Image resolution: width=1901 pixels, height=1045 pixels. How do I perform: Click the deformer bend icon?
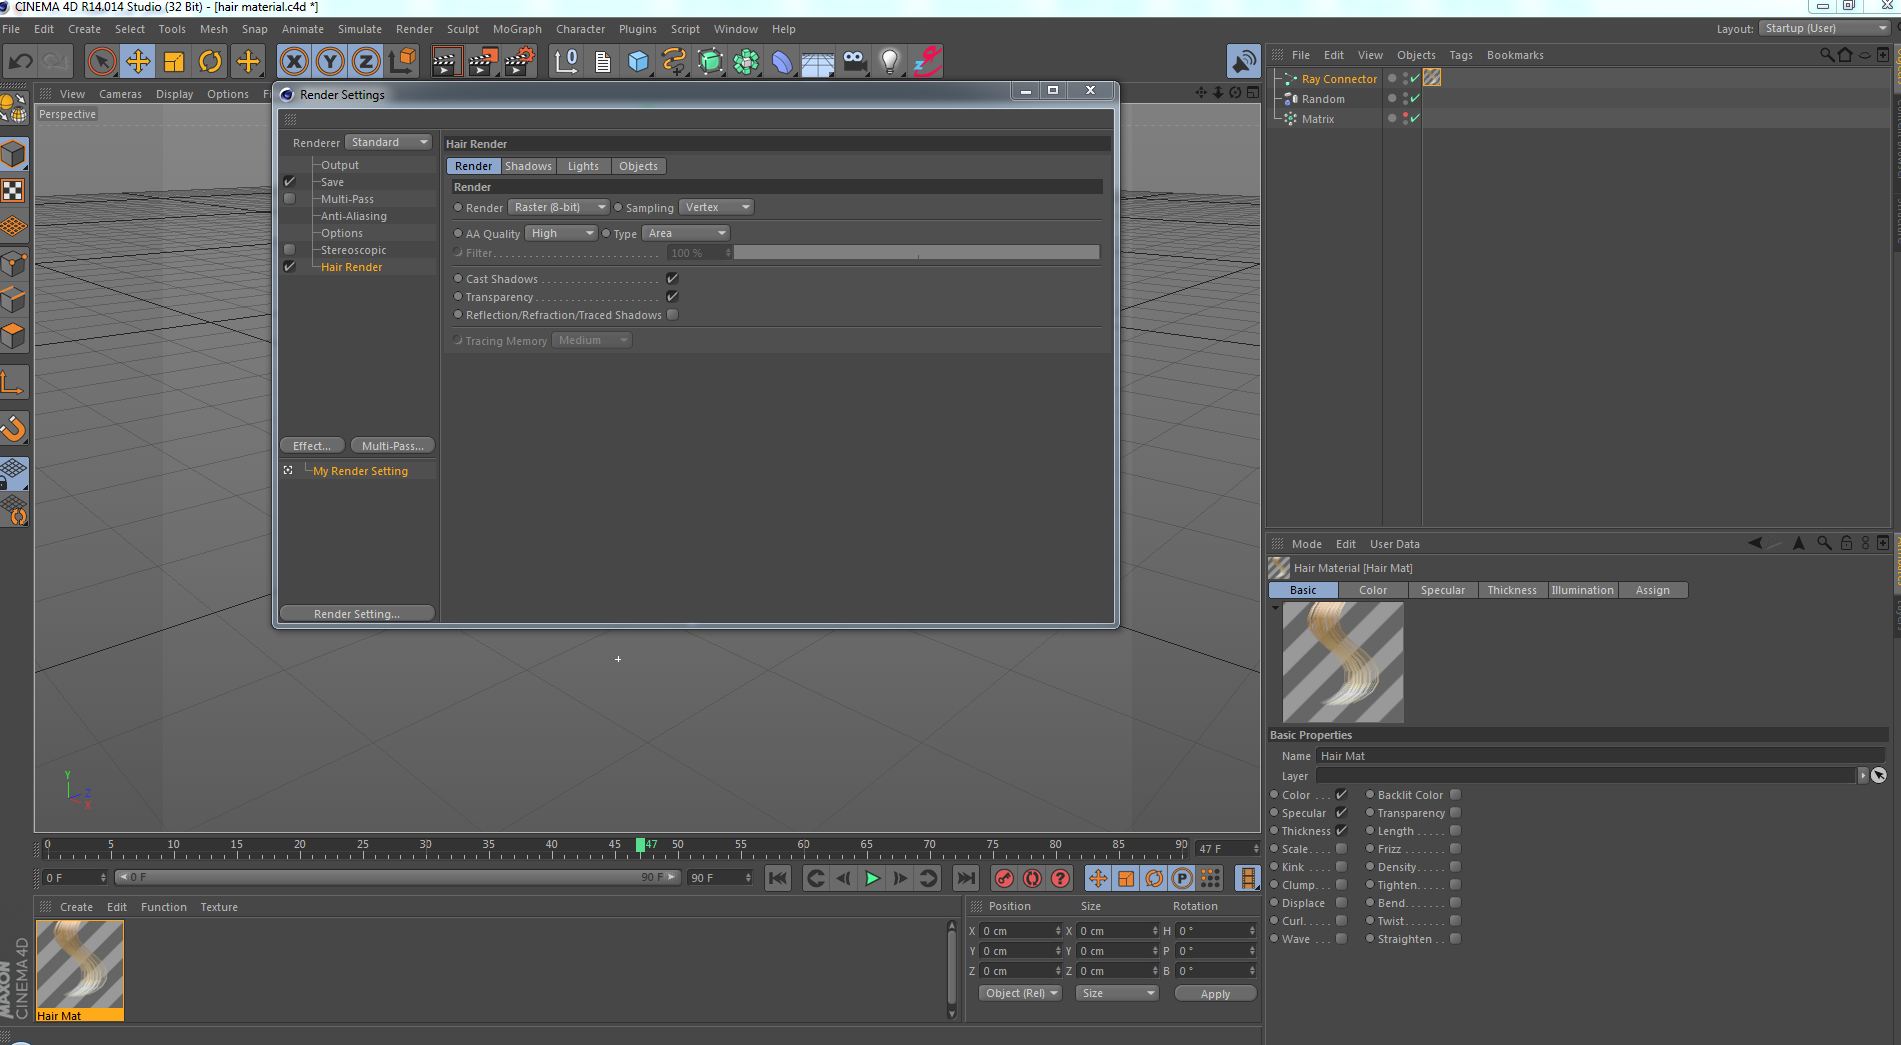782,61
